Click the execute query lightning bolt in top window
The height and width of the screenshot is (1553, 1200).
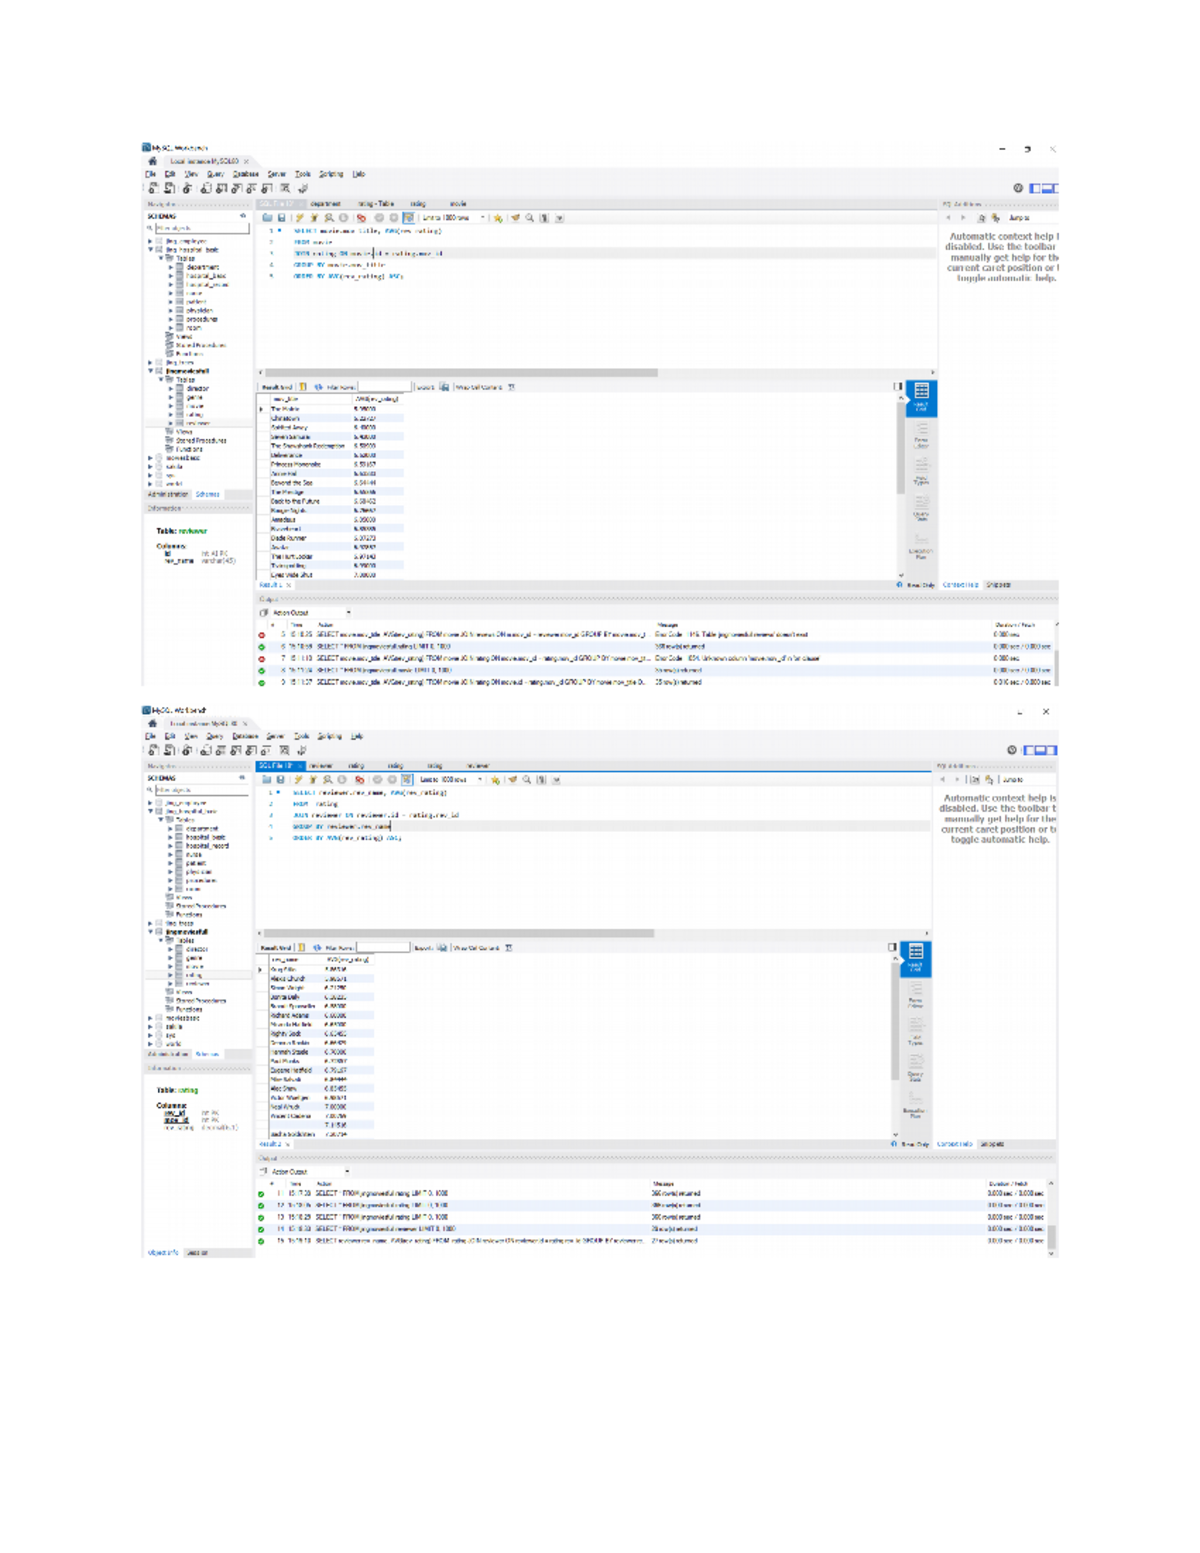coord(298,218)
